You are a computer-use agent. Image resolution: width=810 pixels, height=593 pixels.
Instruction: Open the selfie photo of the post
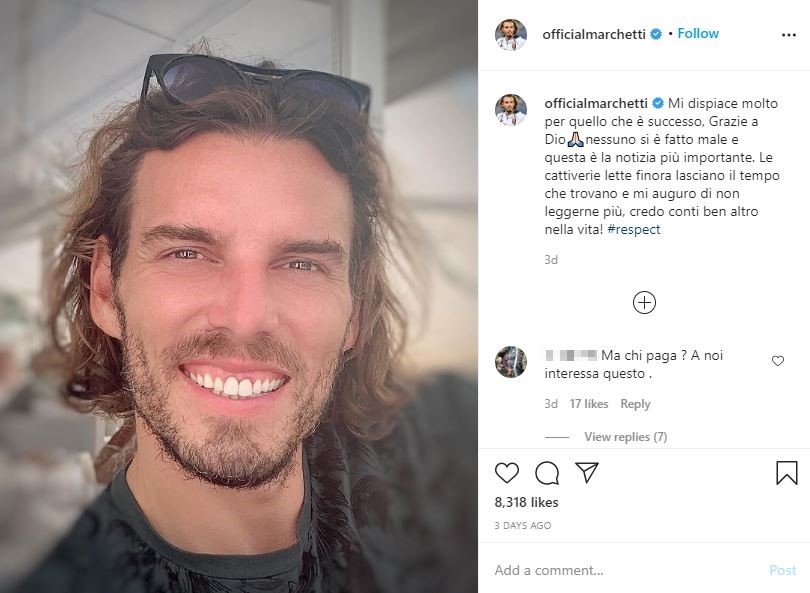[239, 296]
